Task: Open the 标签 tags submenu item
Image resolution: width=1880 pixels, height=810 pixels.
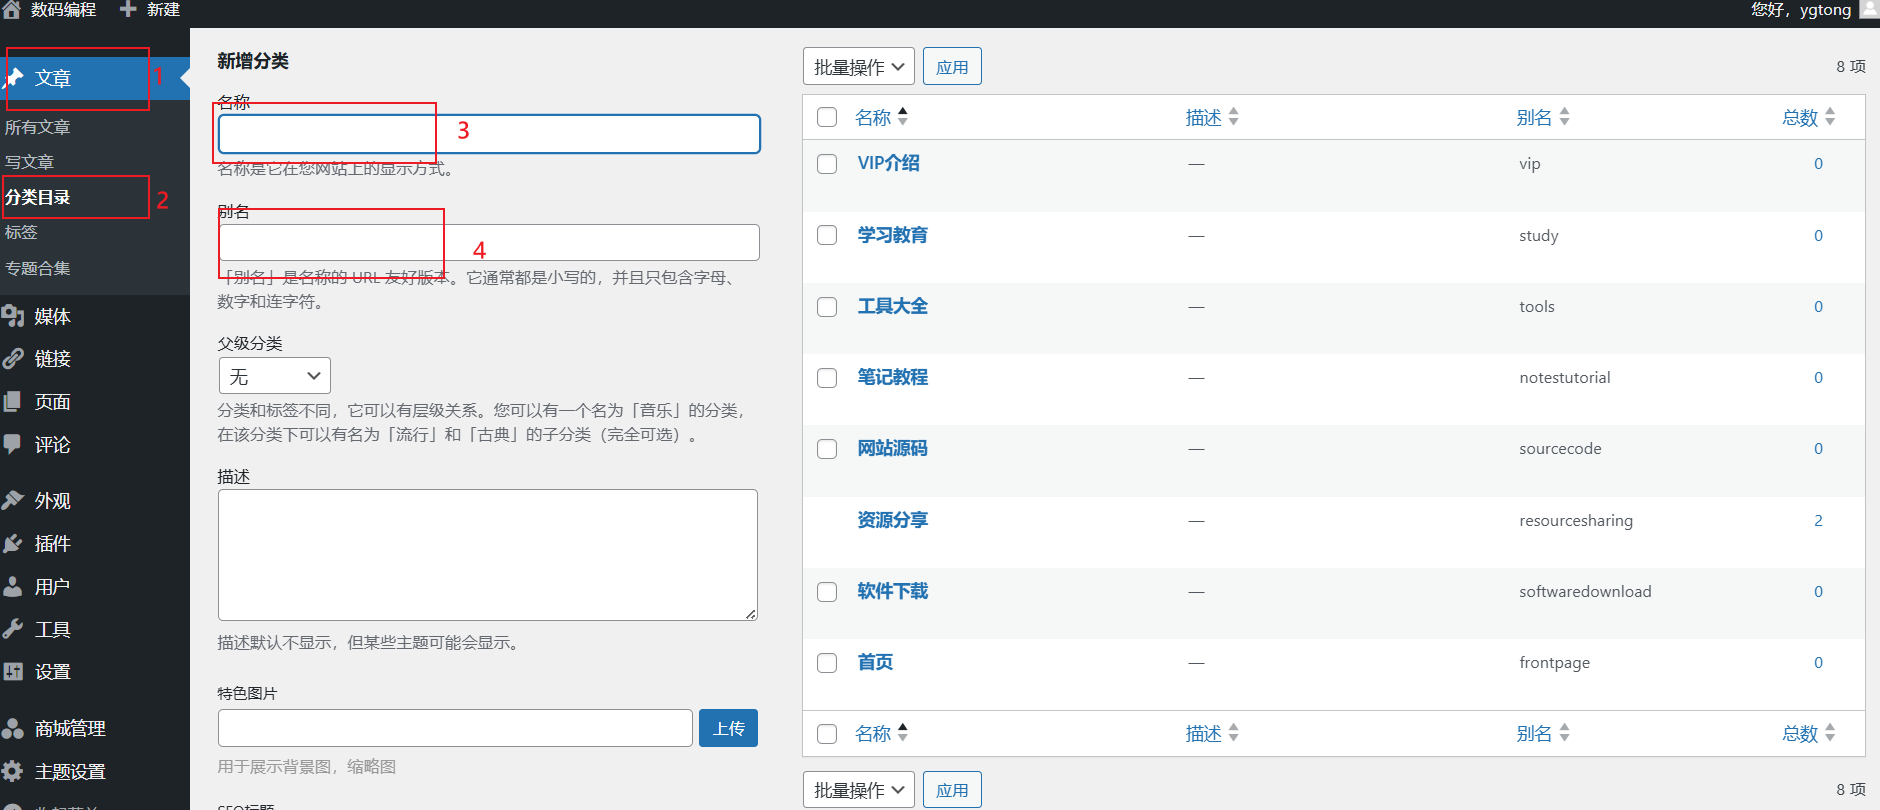Action: point(22,232)
